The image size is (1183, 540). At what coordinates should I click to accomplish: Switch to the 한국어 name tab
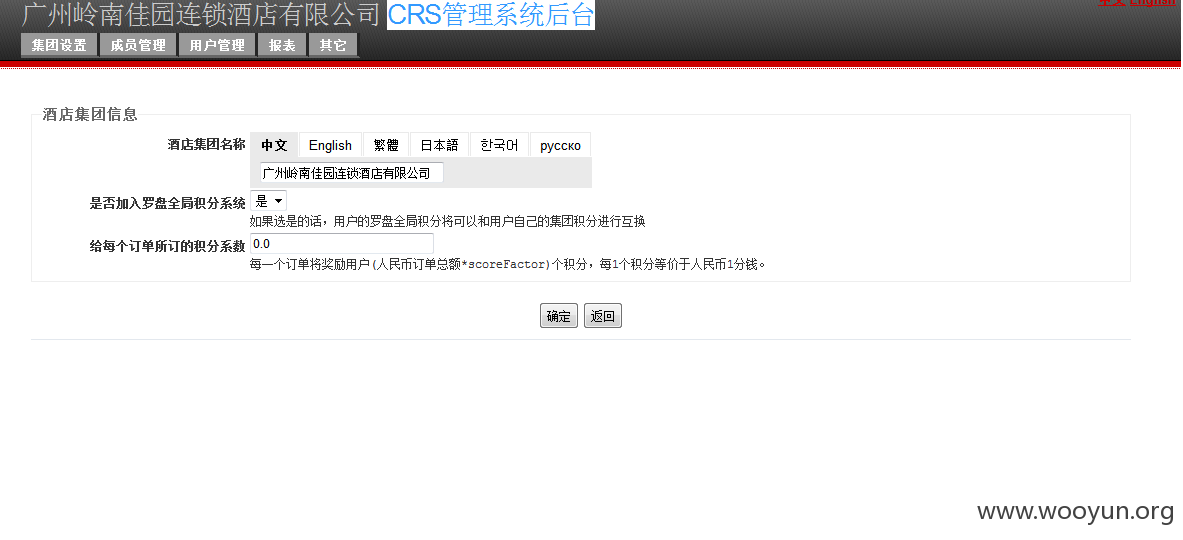(499, 145)
